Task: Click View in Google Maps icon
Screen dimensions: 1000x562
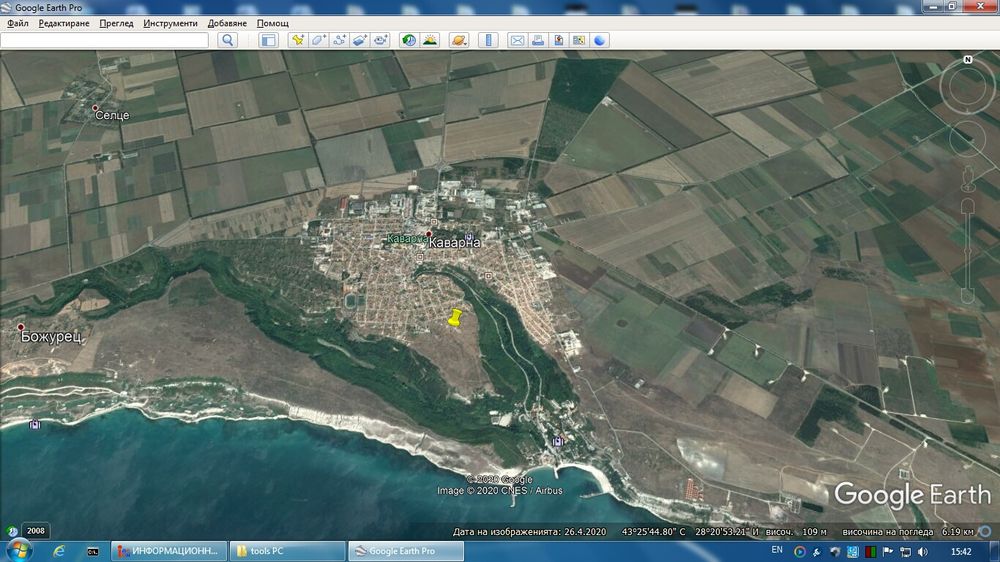Action: (578, 40)
